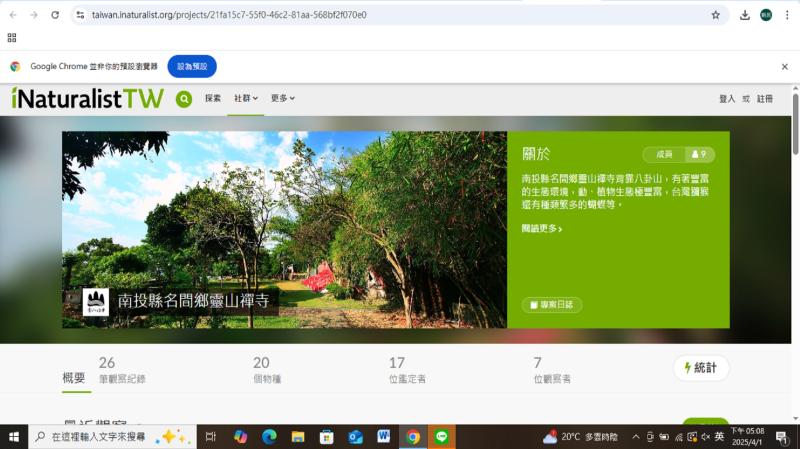Viewport: 800px width, 449px height.
Task: Open File Explorer from taskbar
Action: point(297,437)
